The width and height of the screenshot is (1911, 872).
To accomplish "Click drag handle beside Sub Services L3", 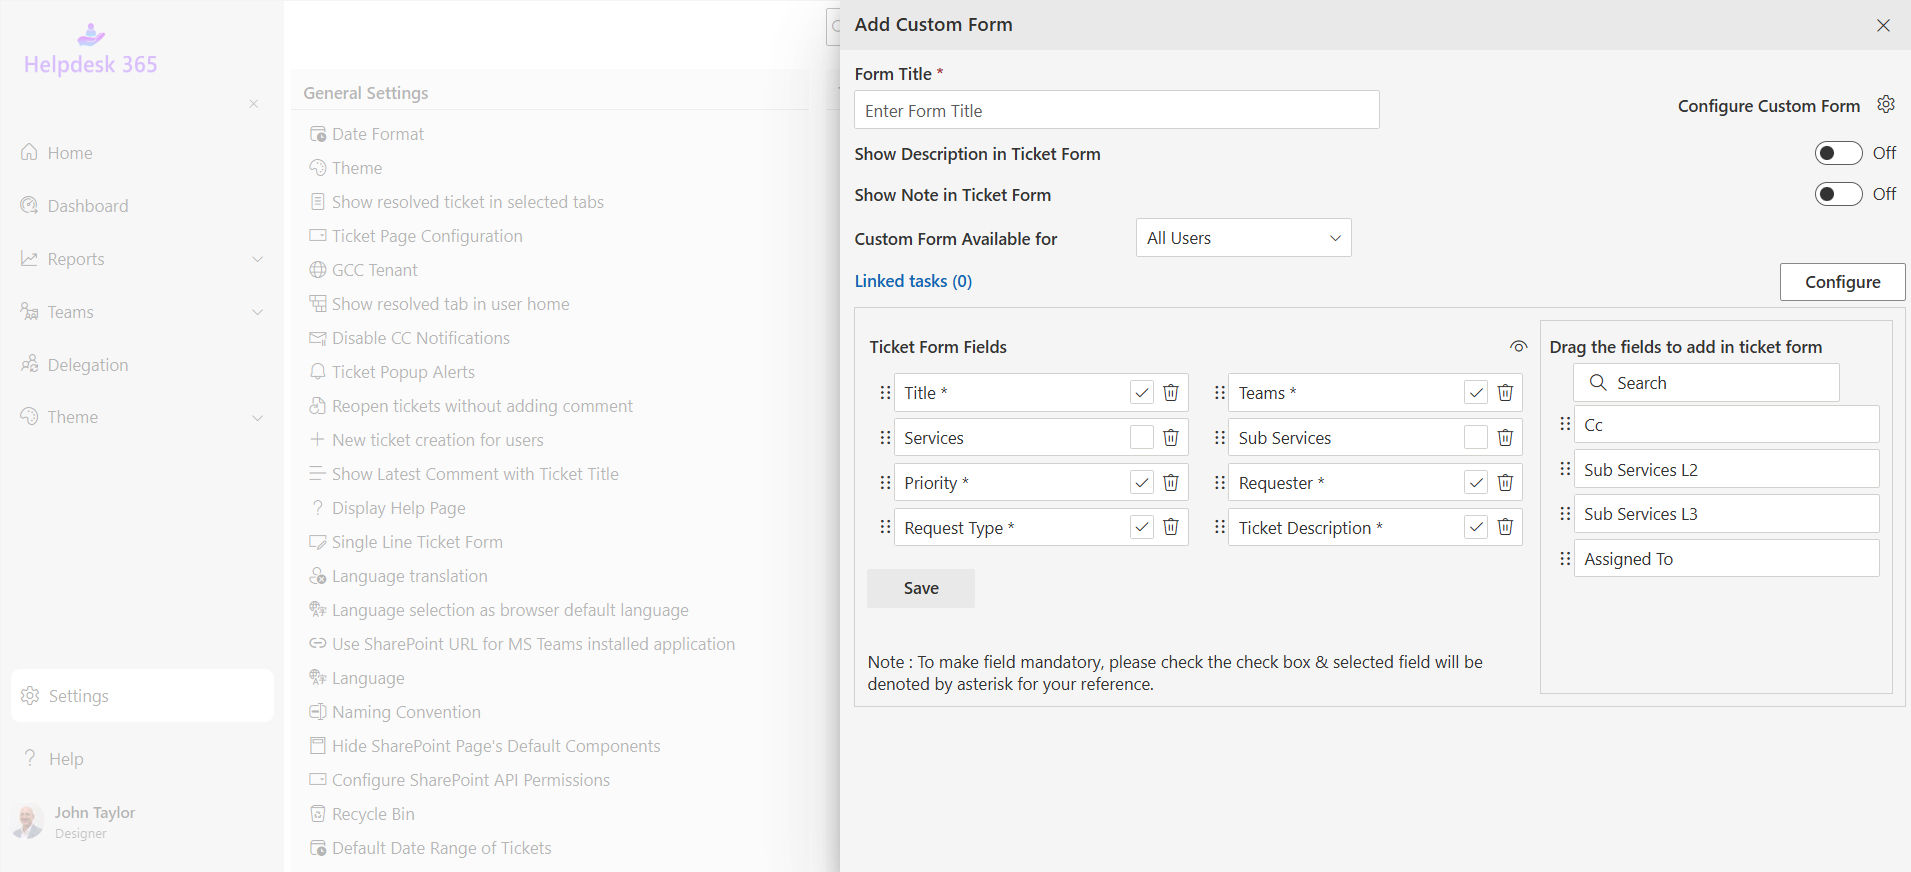I will point(1565,513).
